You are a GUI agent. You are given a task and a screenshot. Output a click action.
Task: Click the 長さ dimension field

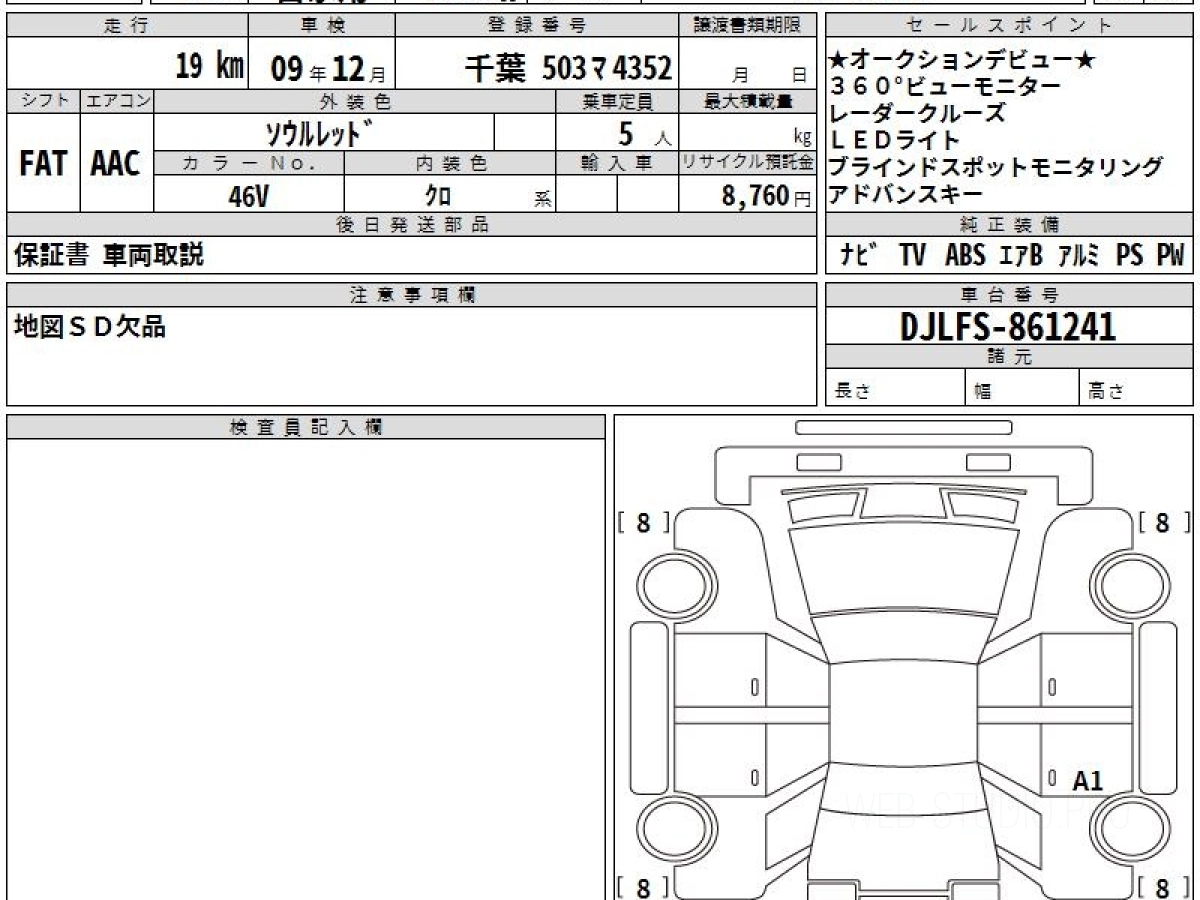click(895, 388)
